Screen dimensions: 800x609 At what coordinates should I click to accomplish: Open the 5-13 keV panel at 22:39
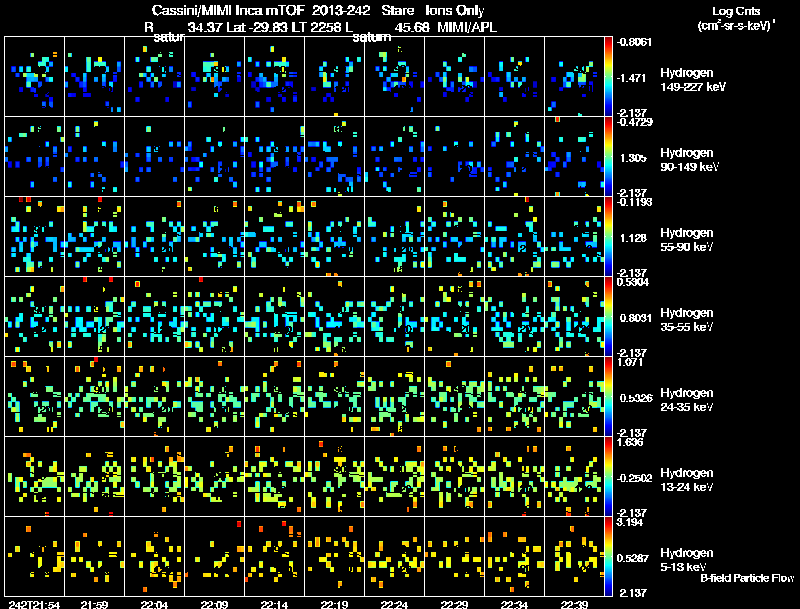click(574, 557)
